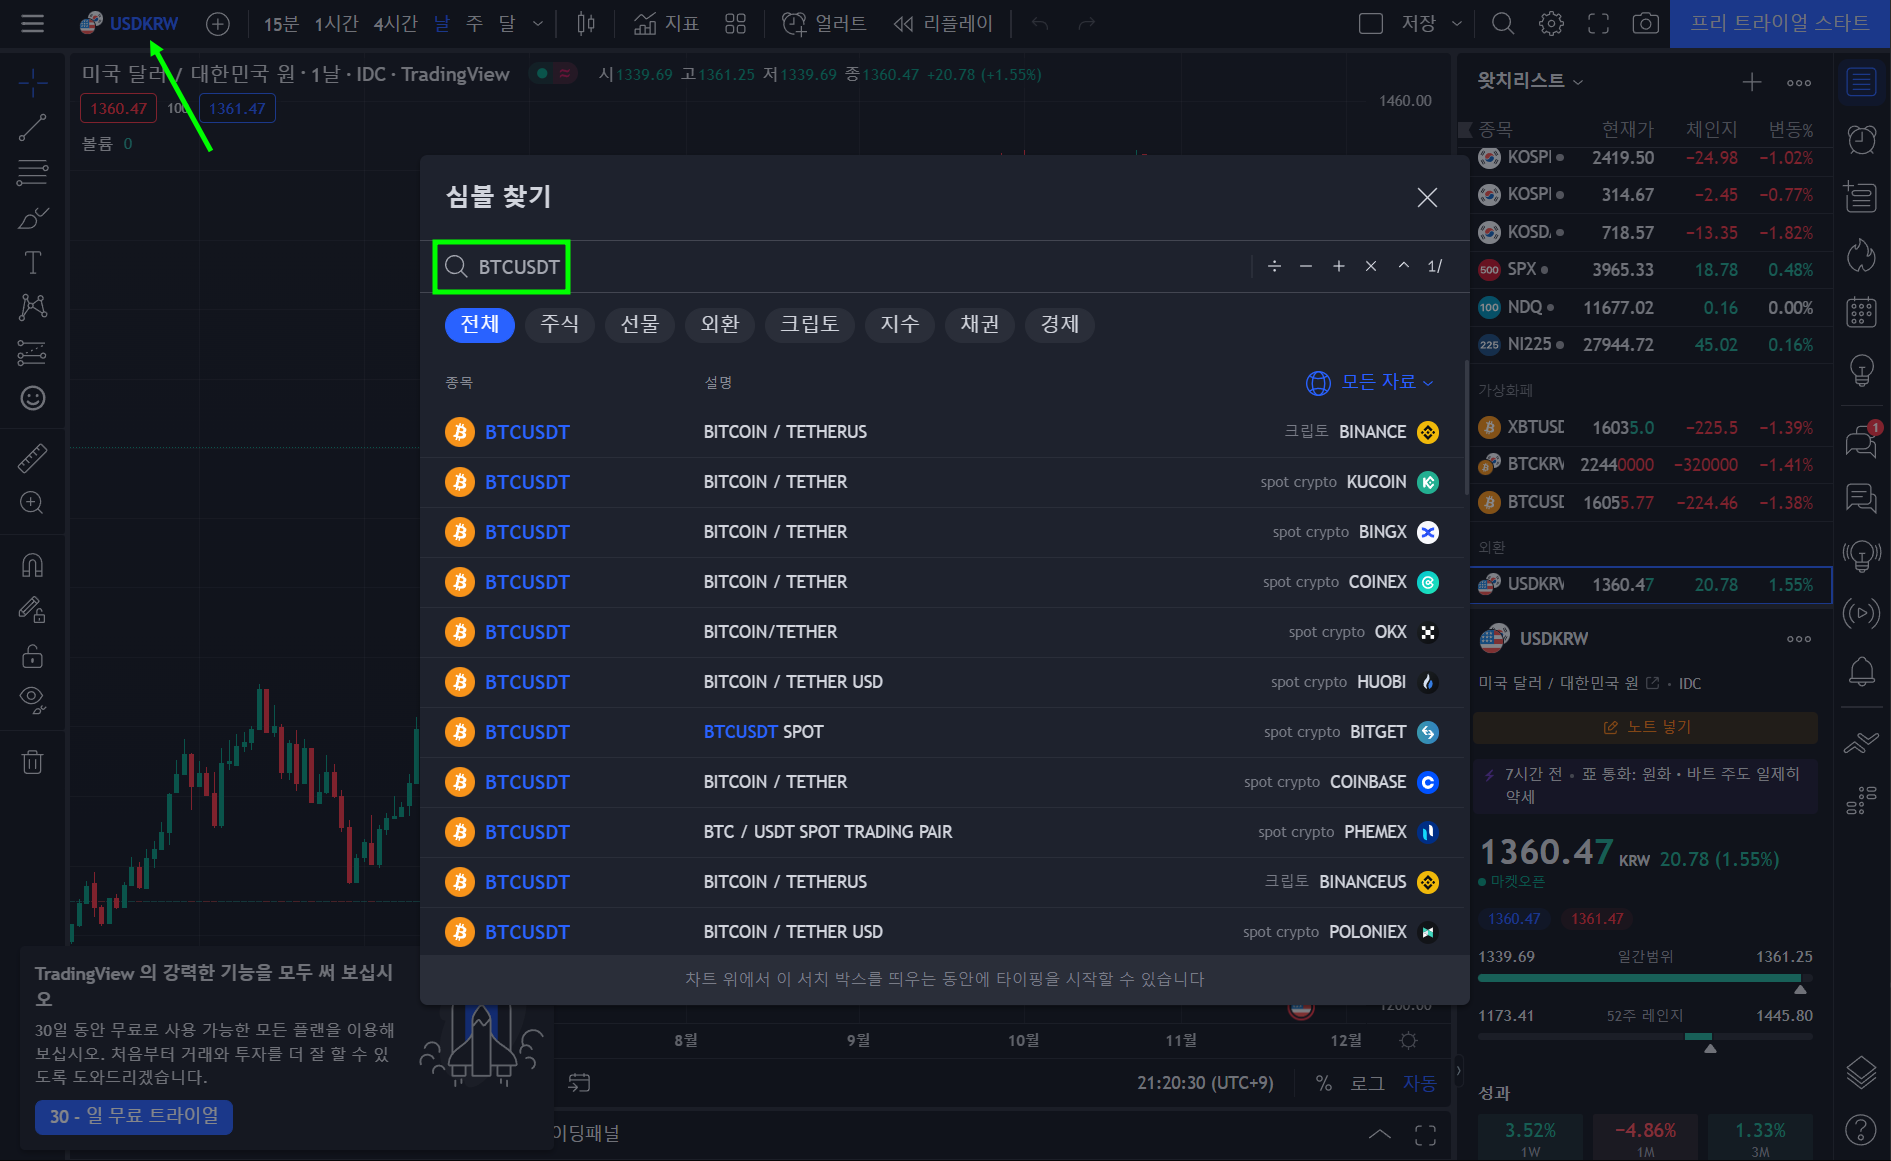Select the 1시간 timeframe

click(x=336, y=23)
